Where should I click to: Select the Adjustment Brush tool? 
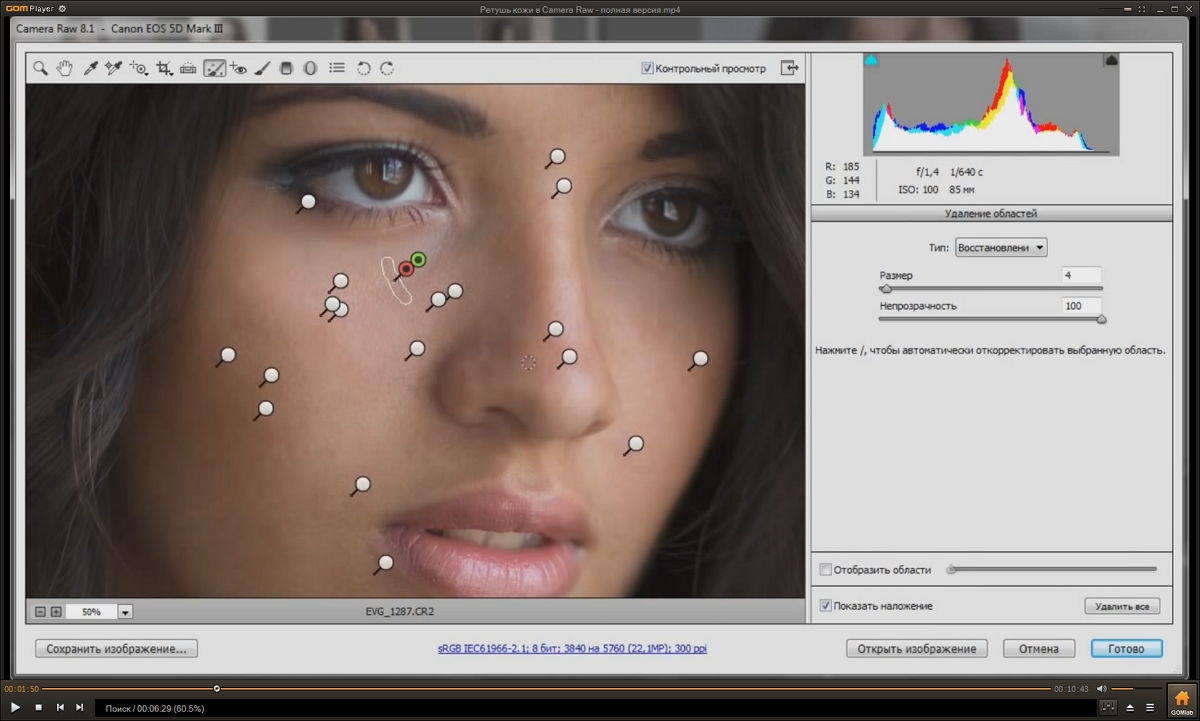click(262, 68)
